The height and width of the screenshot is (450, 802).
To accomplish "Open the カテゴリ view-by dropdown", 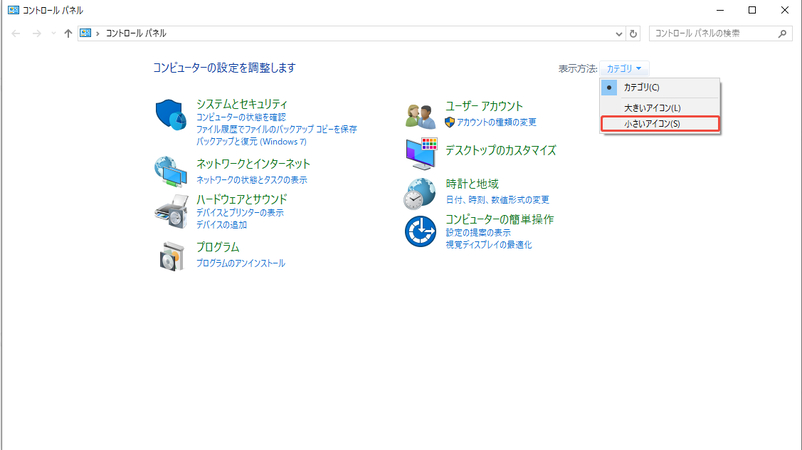I will pyautogui.click(x=624, y=68).
